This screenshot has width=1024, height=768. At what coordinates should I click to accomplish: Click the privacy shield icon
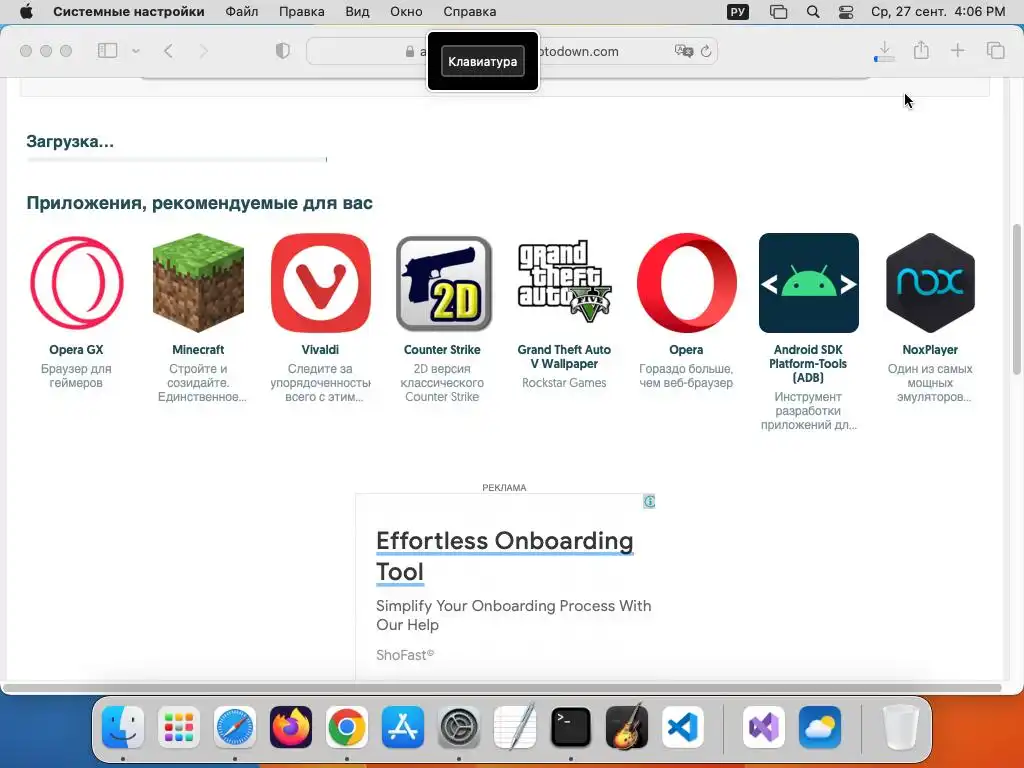(x=282, y=51)
